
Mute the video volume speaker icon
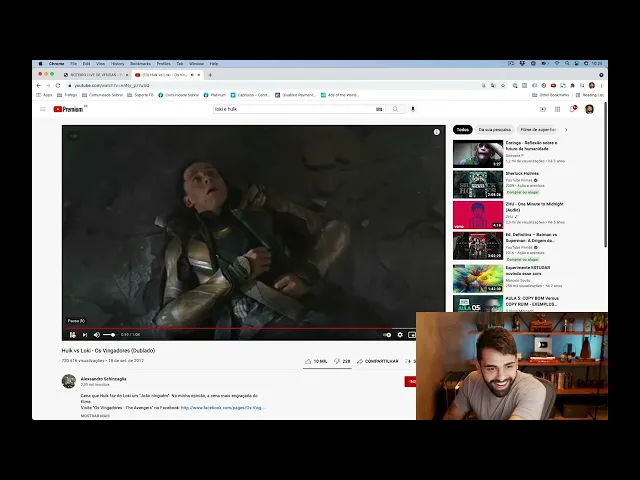pyautogui.click(x=97, y=335)
